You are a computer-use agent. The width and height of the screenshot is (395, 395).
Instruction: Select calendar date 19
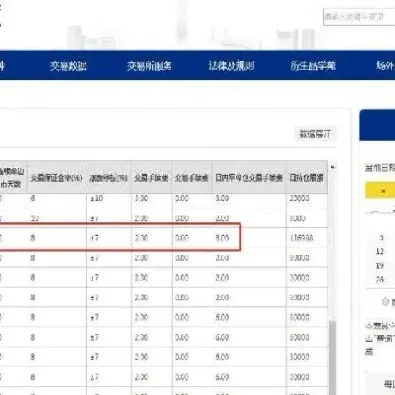[380, 266]
